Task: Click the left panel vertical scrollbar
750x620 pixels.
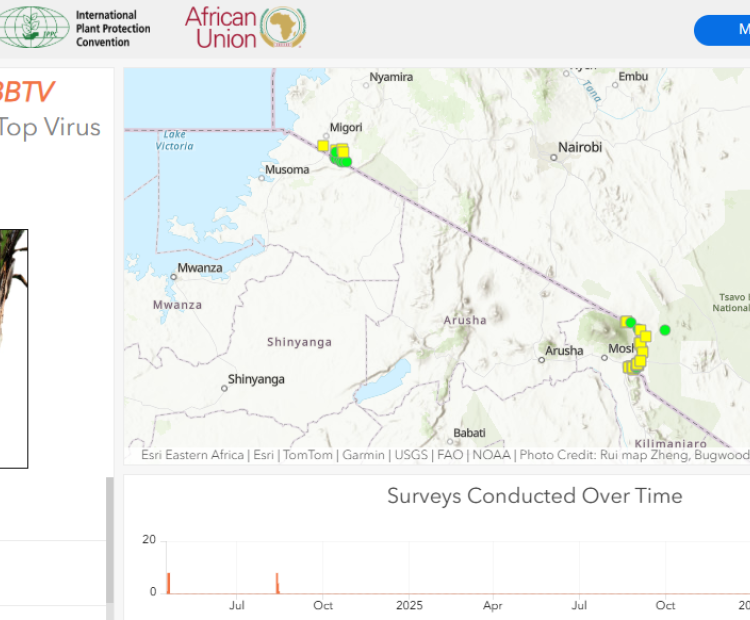Action: pyautogui.click(x=110, y=540)
